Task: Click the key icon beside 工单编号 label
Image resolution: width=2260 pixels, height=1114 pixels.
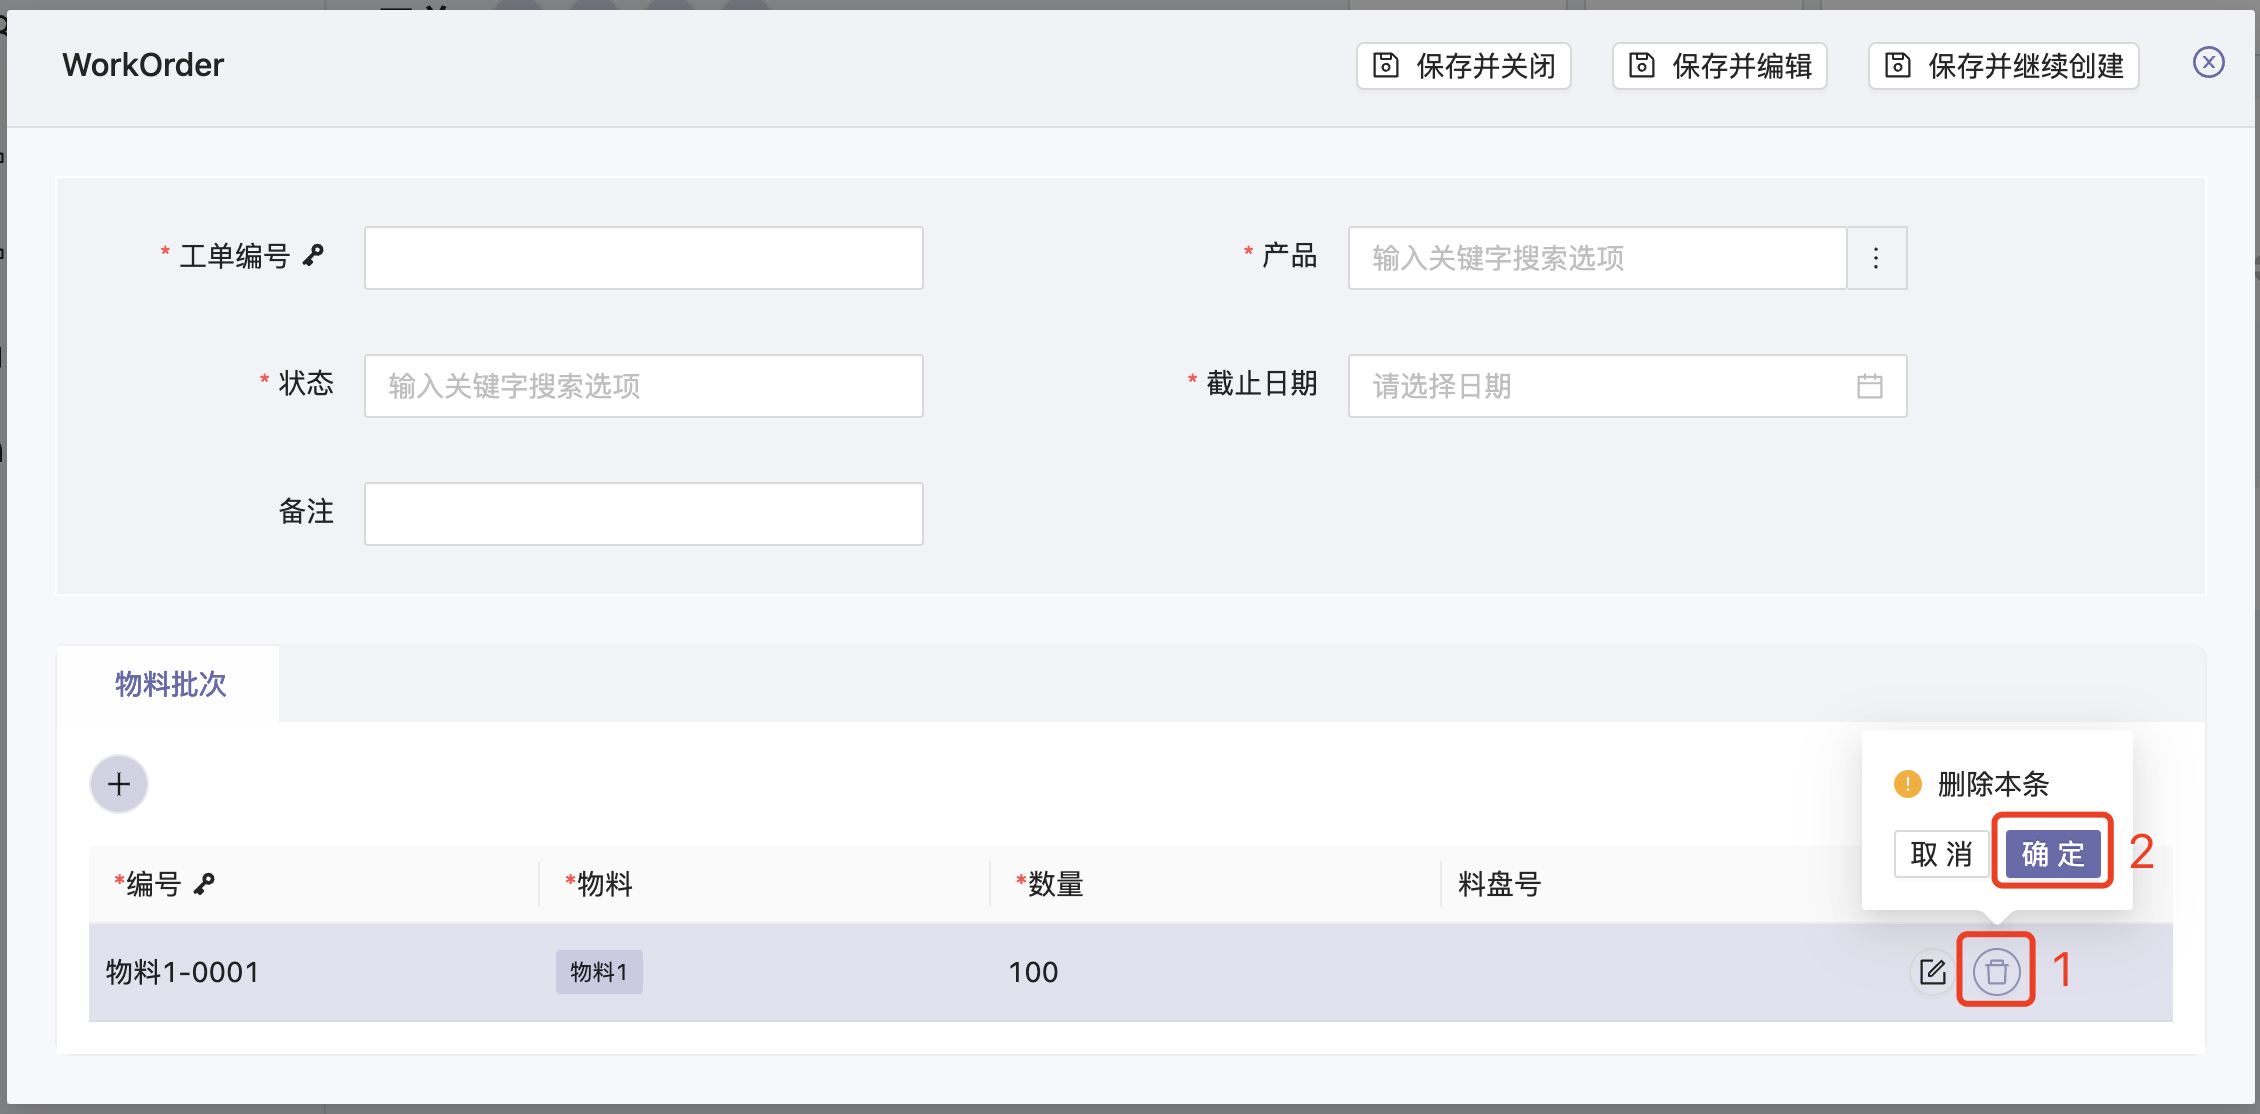Action: [314, 255]
